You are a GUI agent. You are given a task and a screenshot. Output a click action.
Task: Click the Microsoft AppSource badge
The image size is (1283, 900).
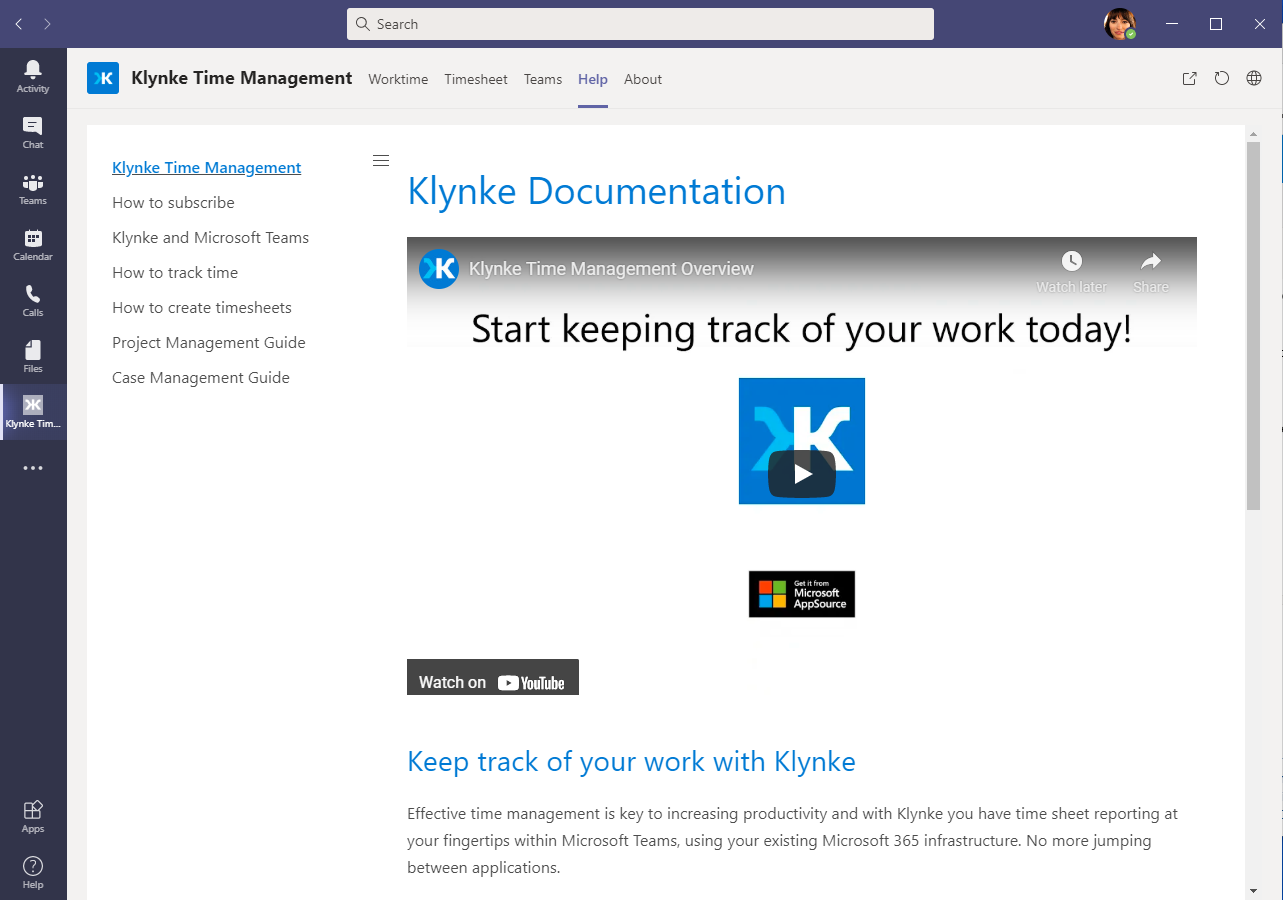point(802,594)
